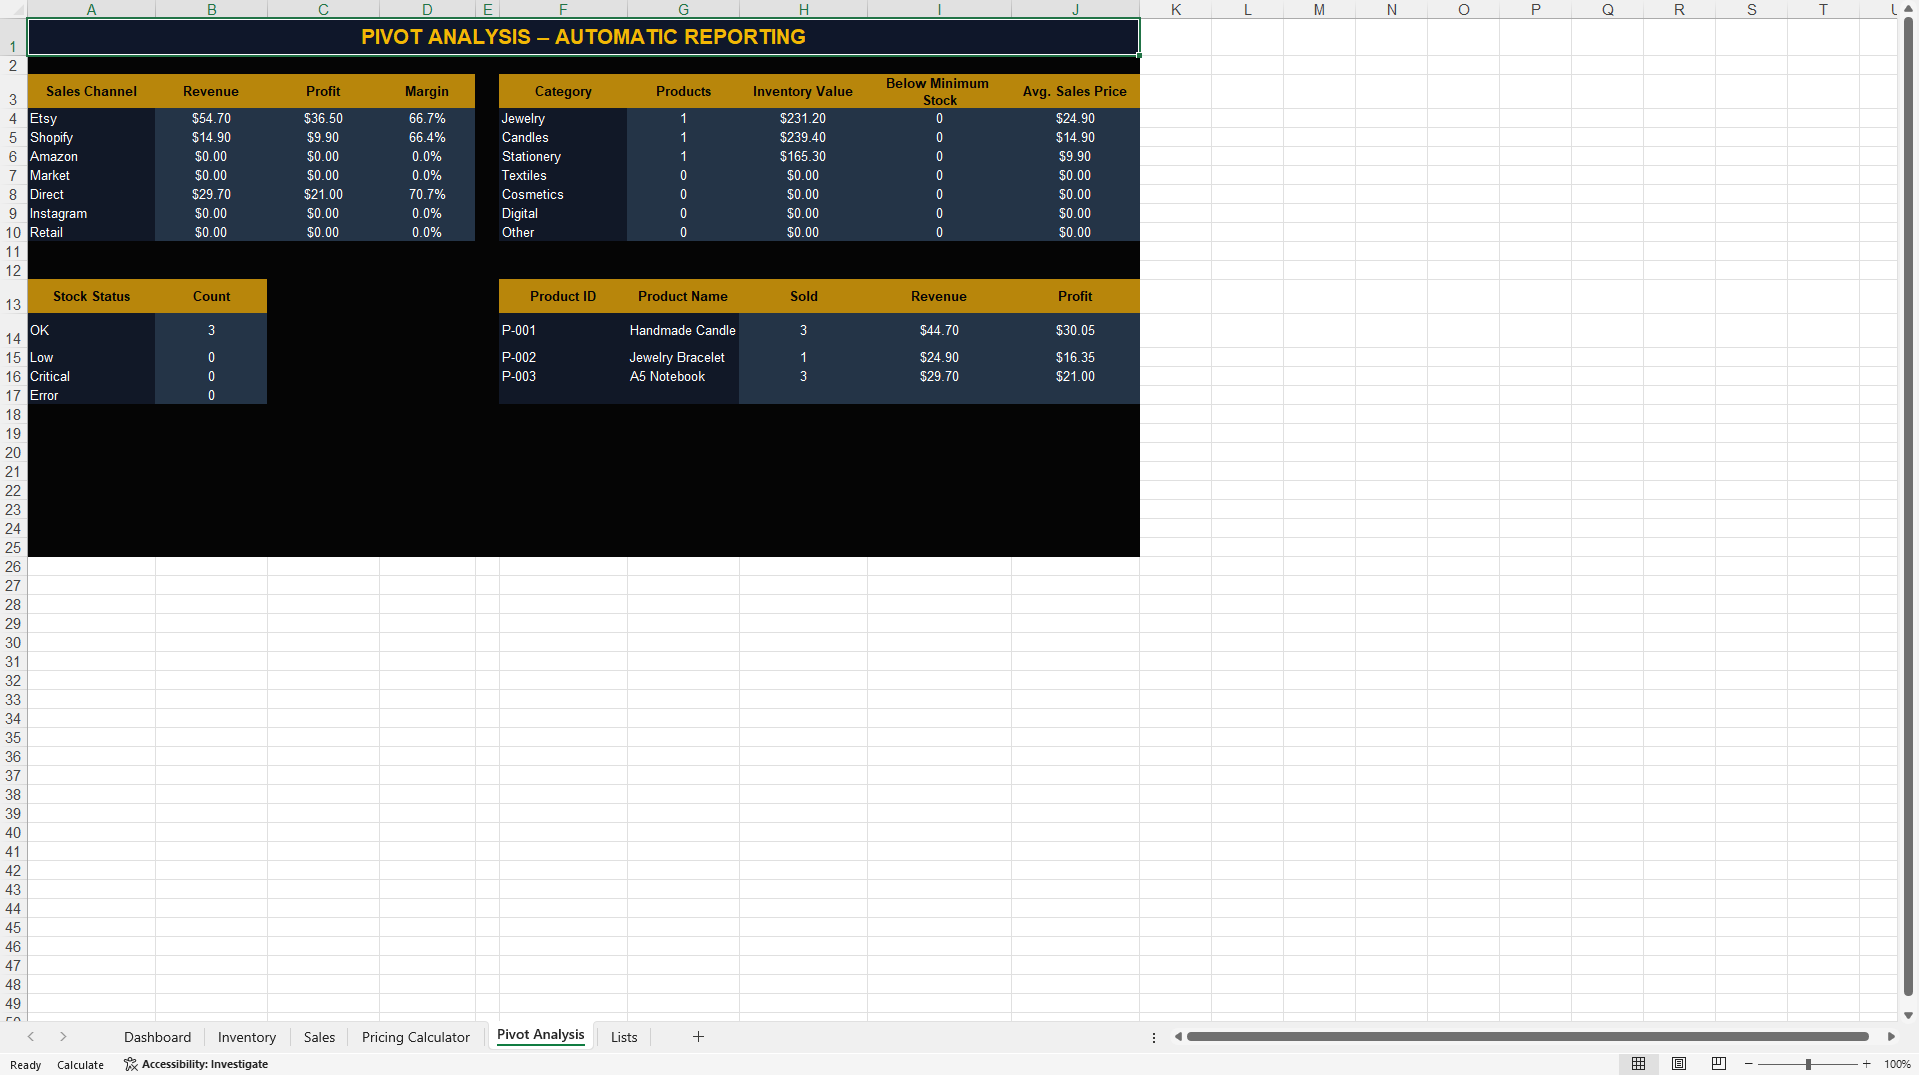Click horizontal scrollbar left arrow
Image resolution: width=1919 pixels, height=1075 pixels.
pos(1178,1037)
